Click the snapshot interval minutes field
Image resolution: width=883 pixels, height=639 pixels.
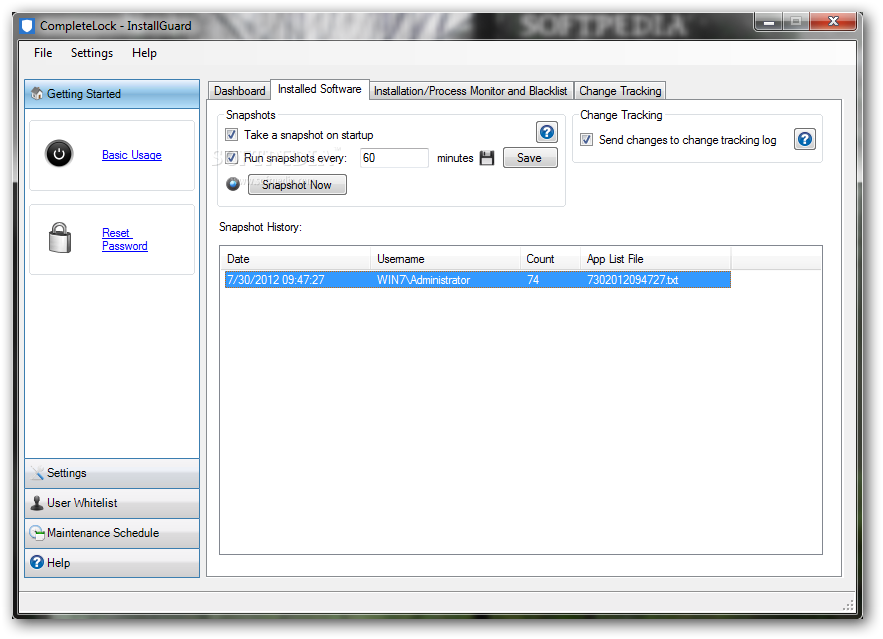pos(394,158)
